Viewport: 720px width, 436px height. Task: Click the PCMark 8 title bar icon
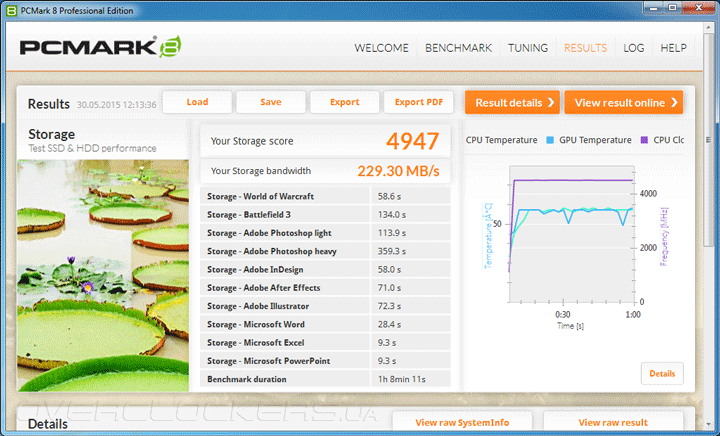pyautogui.click(x=11, y=10)
